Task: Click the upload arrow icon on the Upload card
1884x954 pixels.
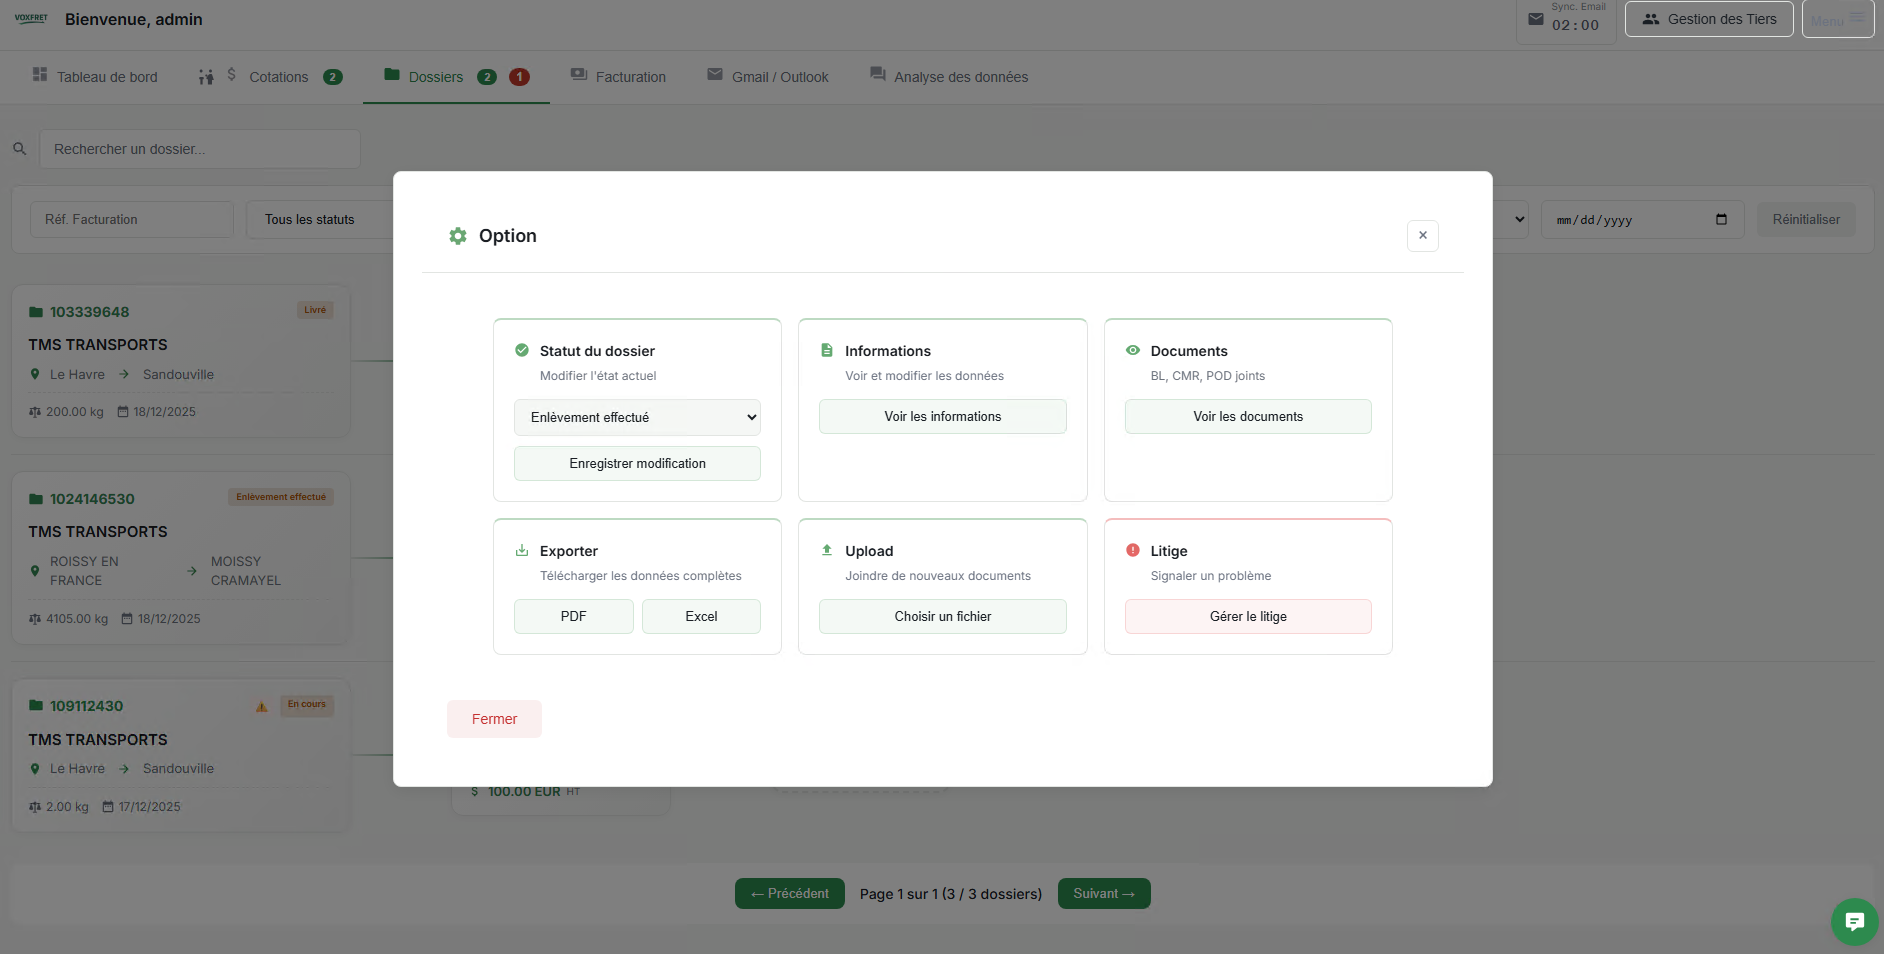Action: [827, 550]
